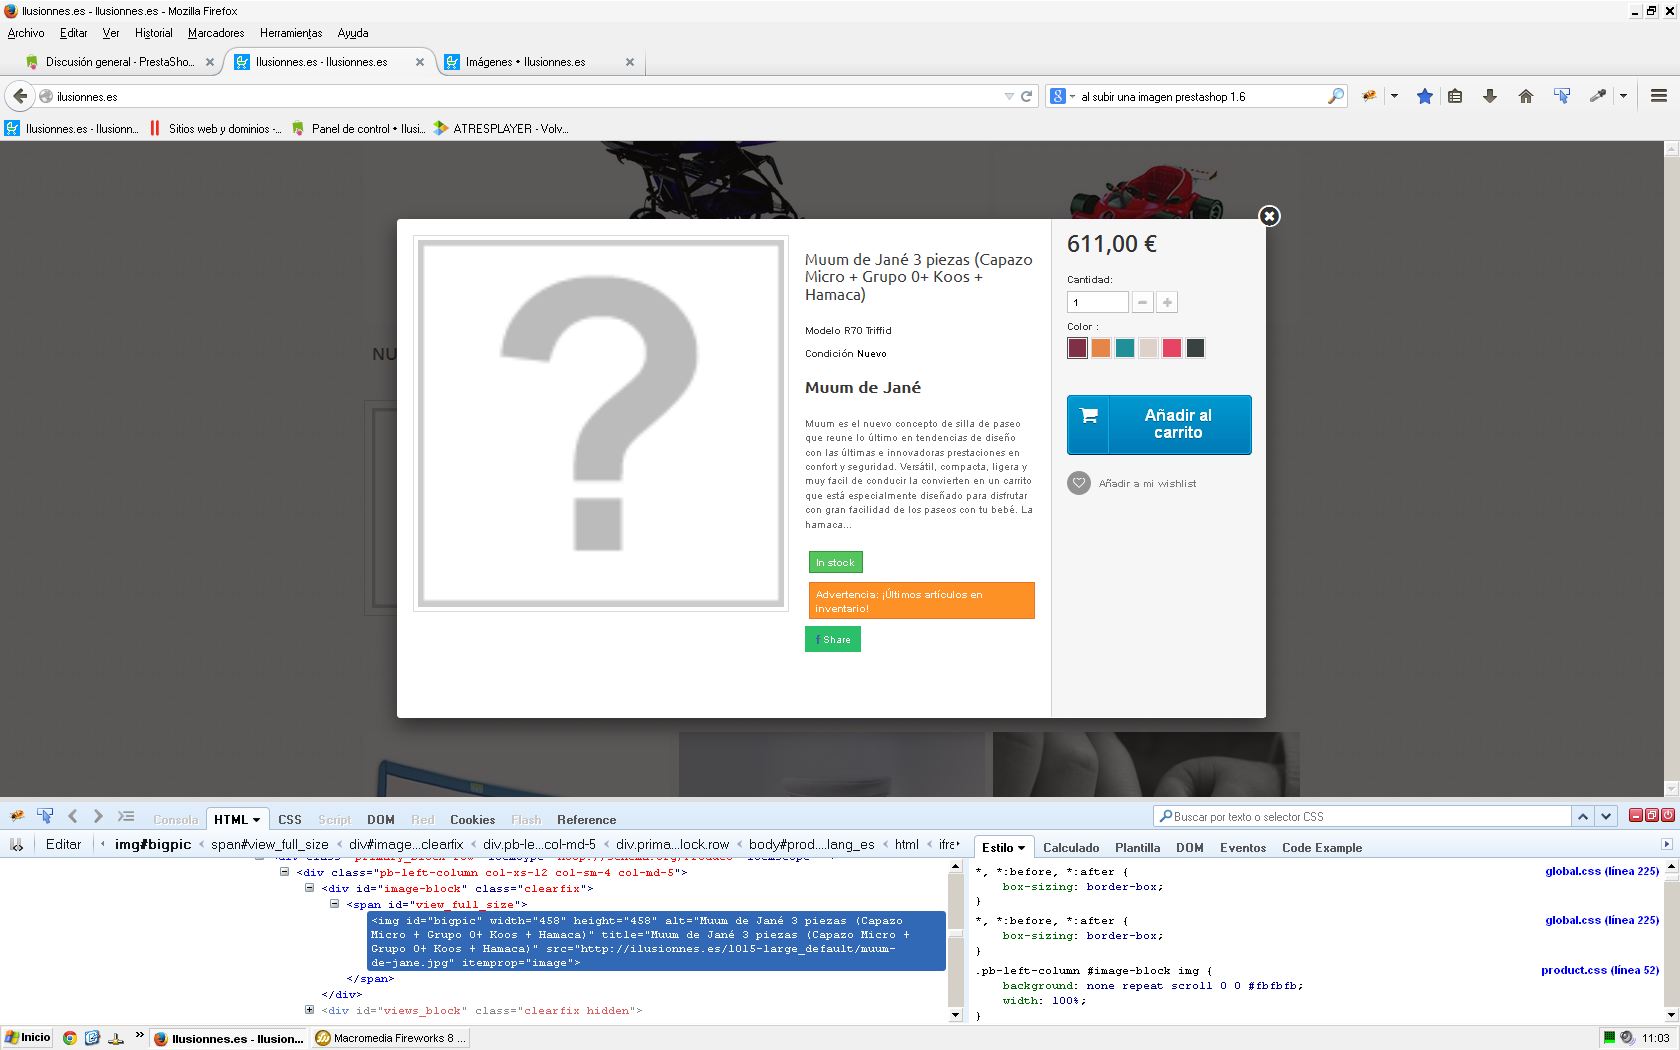Image resolution: width=1680 pixels, height=1050 pixels.
Task: Collapse the image-block div node
Action: [309, 888]
